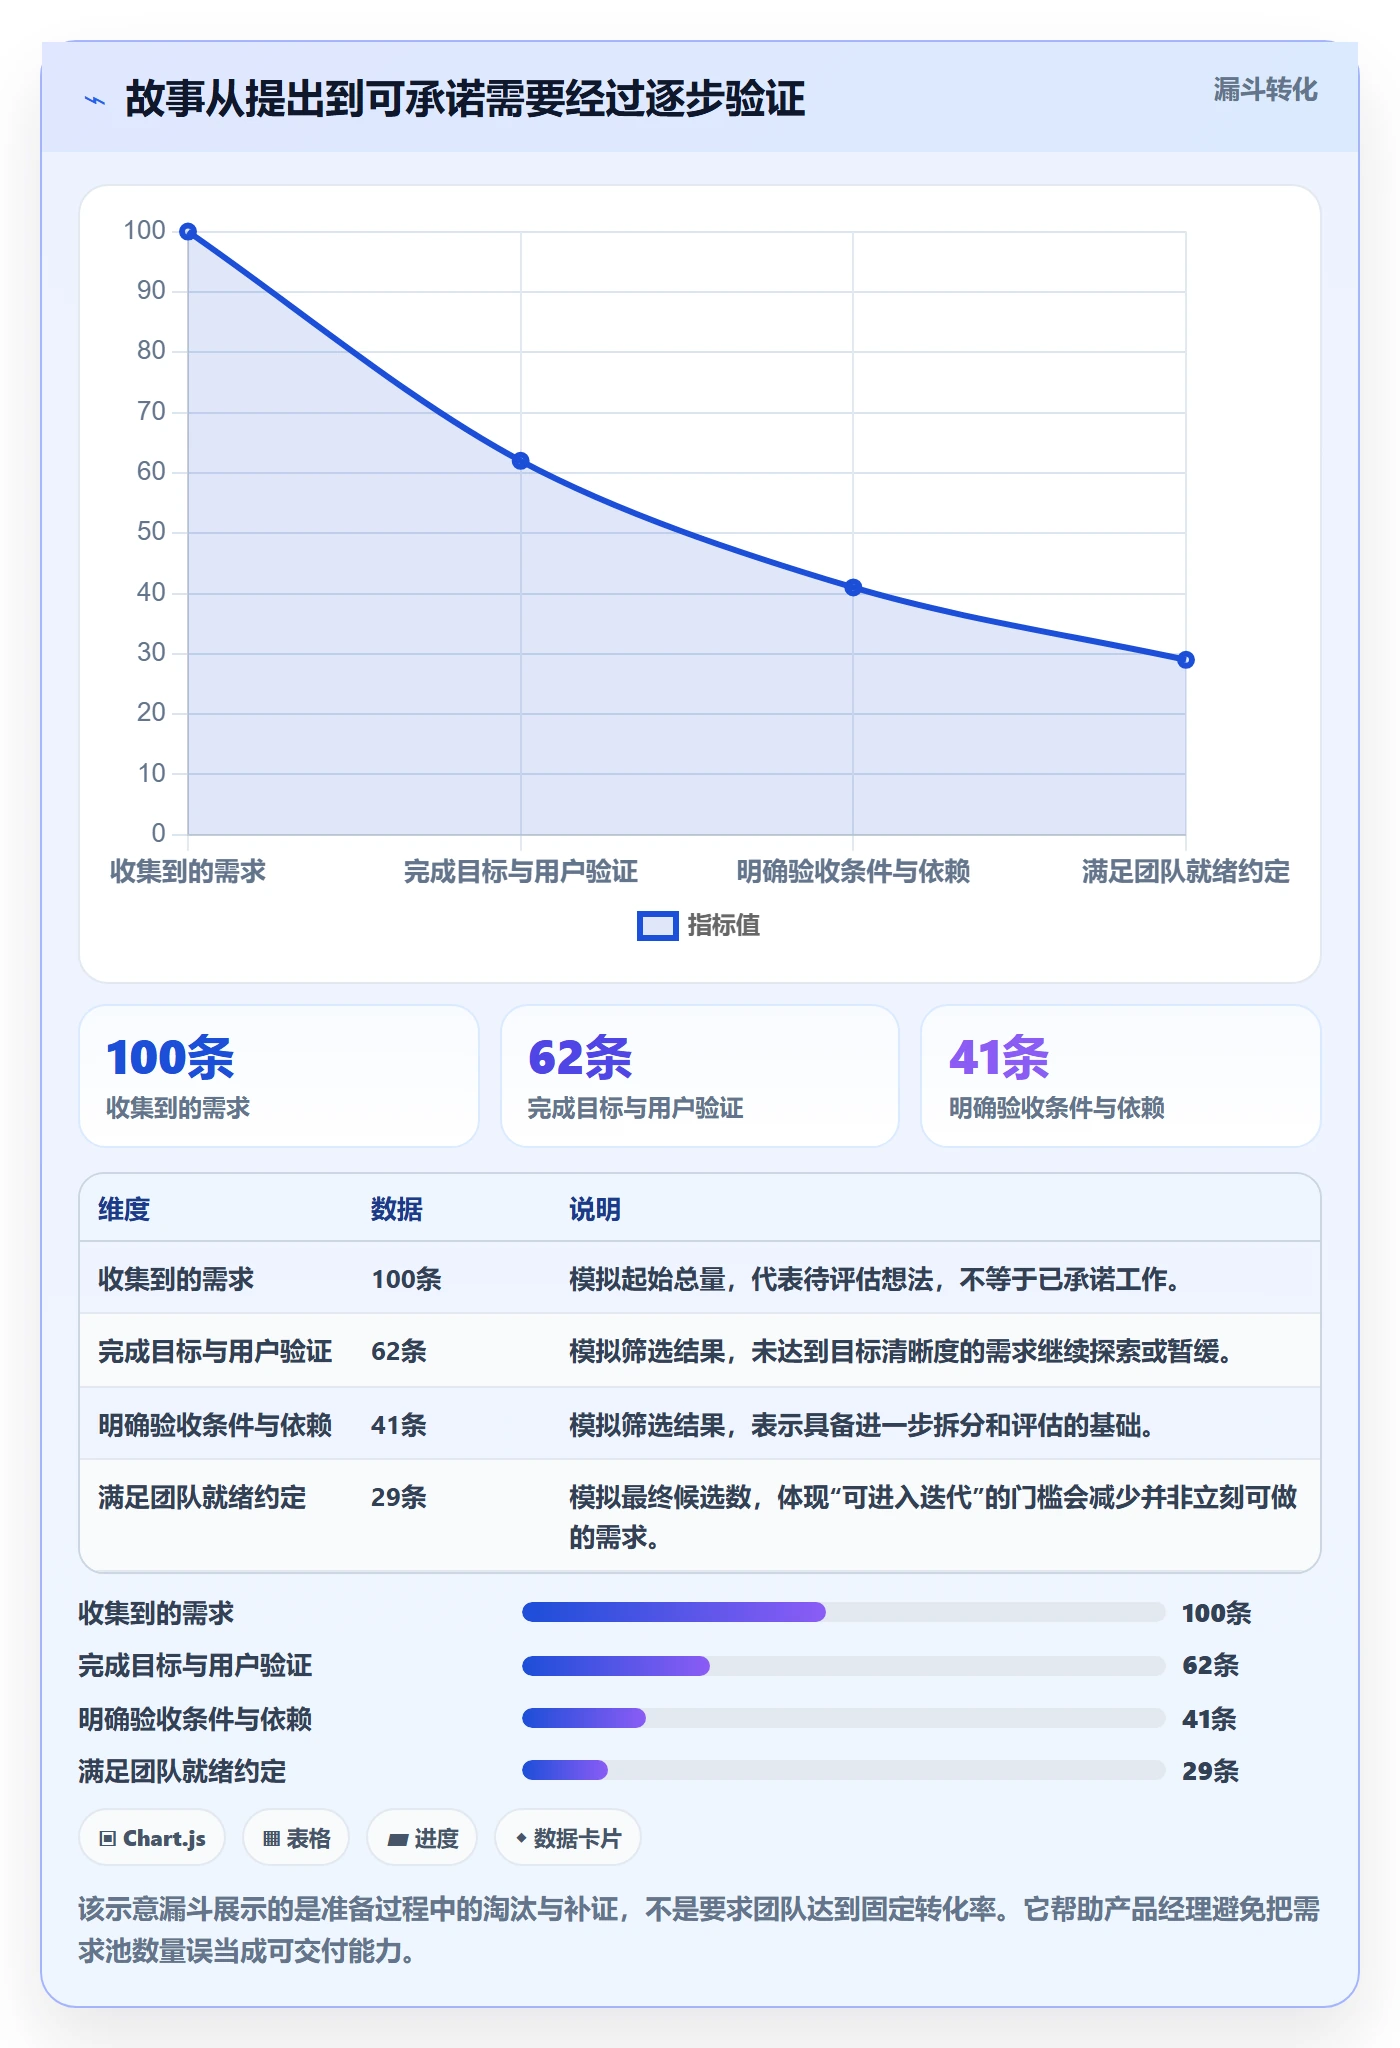1400x2048 pixels.
Task: Click the x-axis label 收集到的需求
Action: pyautogui.click(x=188, y=872)
